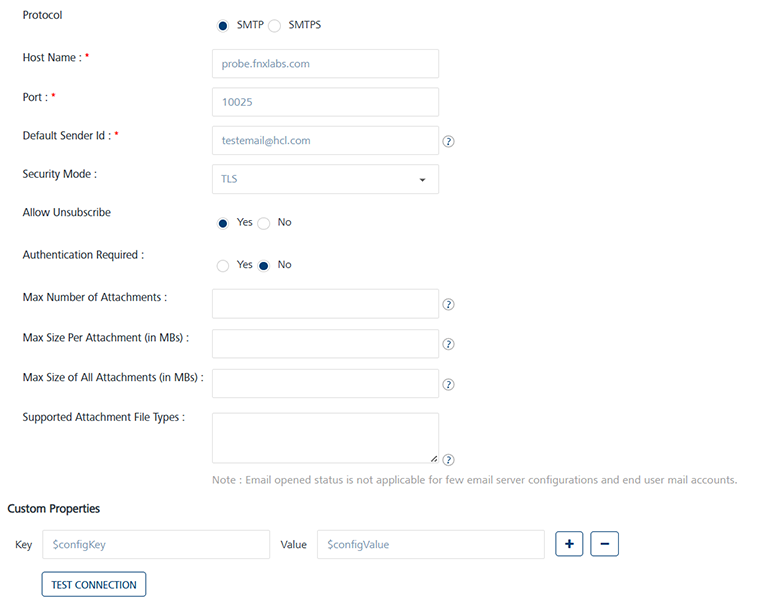Remove custom property with minus button

click(604, 544)
